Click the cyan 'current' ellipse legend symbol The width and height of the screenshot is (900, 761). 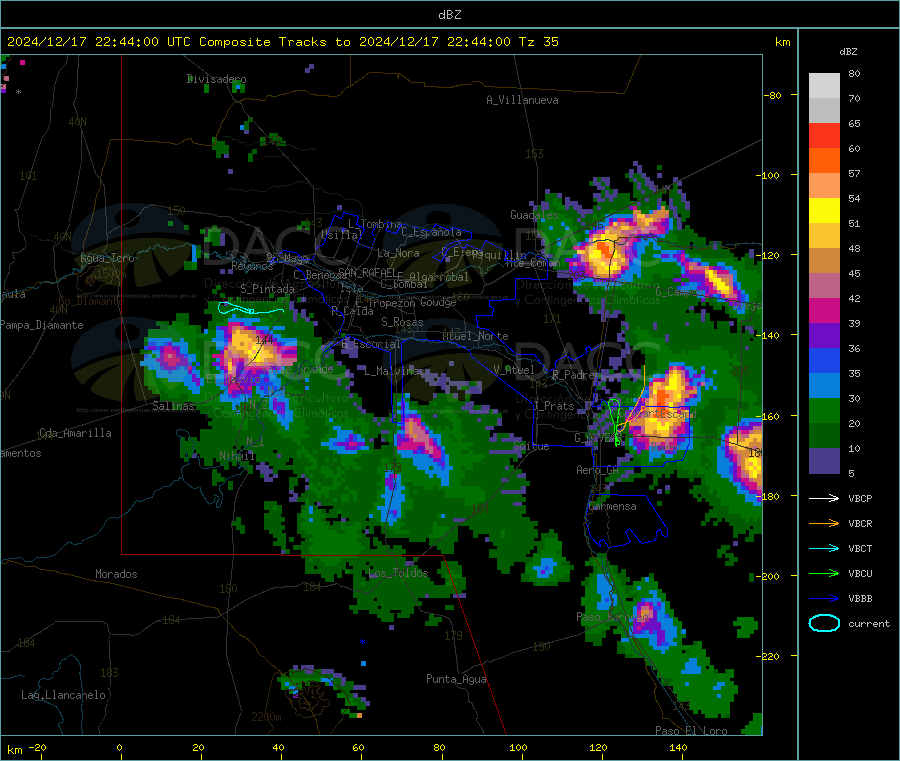(824, 623)
